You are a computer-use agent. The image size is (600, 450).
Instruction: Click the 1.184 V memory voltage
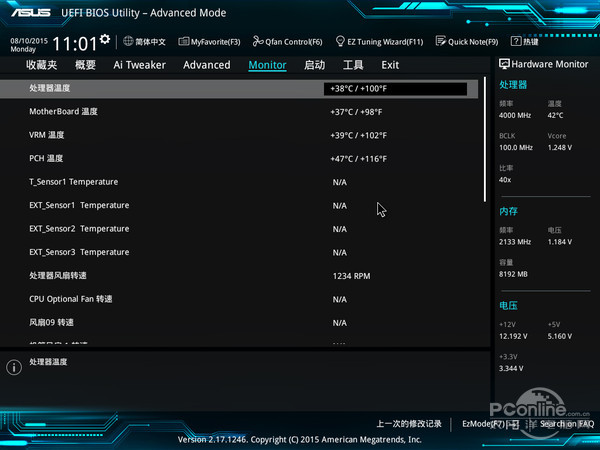click(x=559, y=242)
